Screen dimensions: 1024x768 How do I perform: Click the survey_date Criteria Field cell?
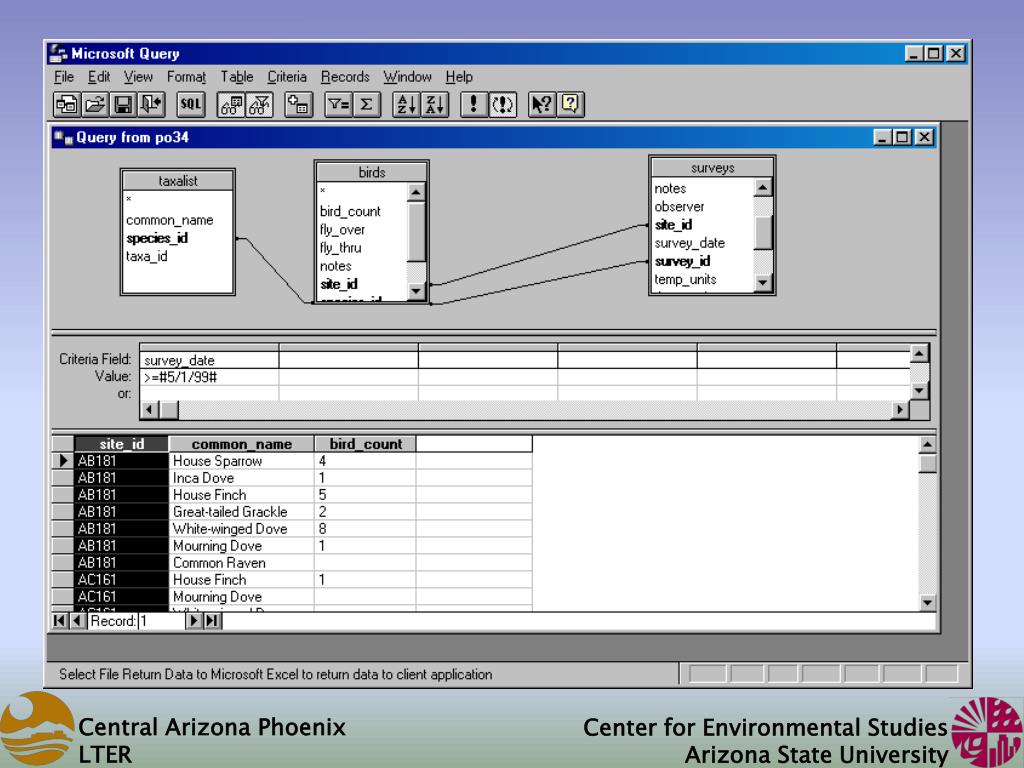[209, 360]
